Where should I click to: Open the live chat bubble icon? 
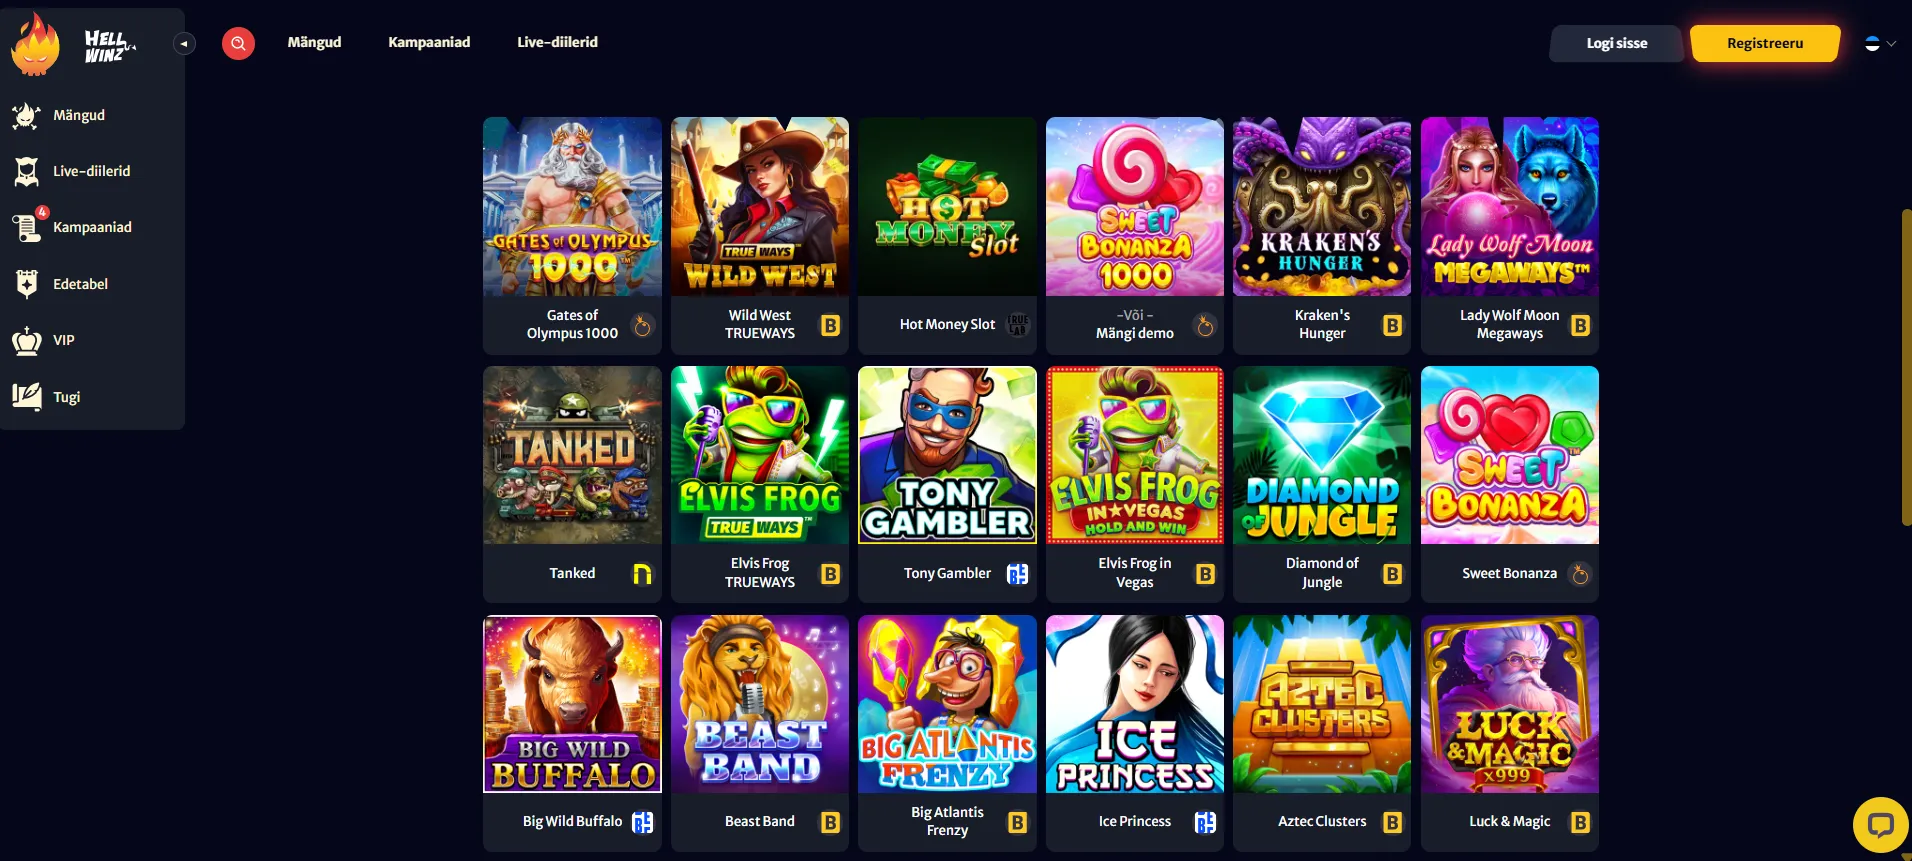tap(1881, 825)
